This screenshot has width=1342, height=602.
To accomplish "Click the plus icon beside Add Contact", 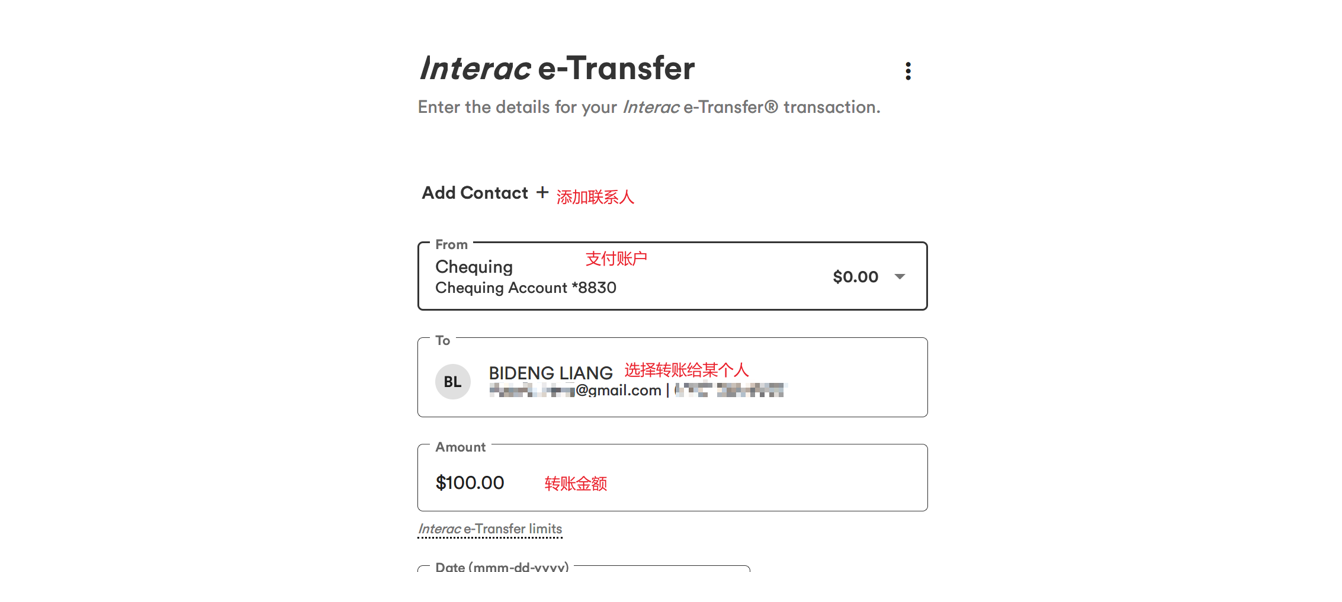I will pyautogui.click(x=542, y=192).
